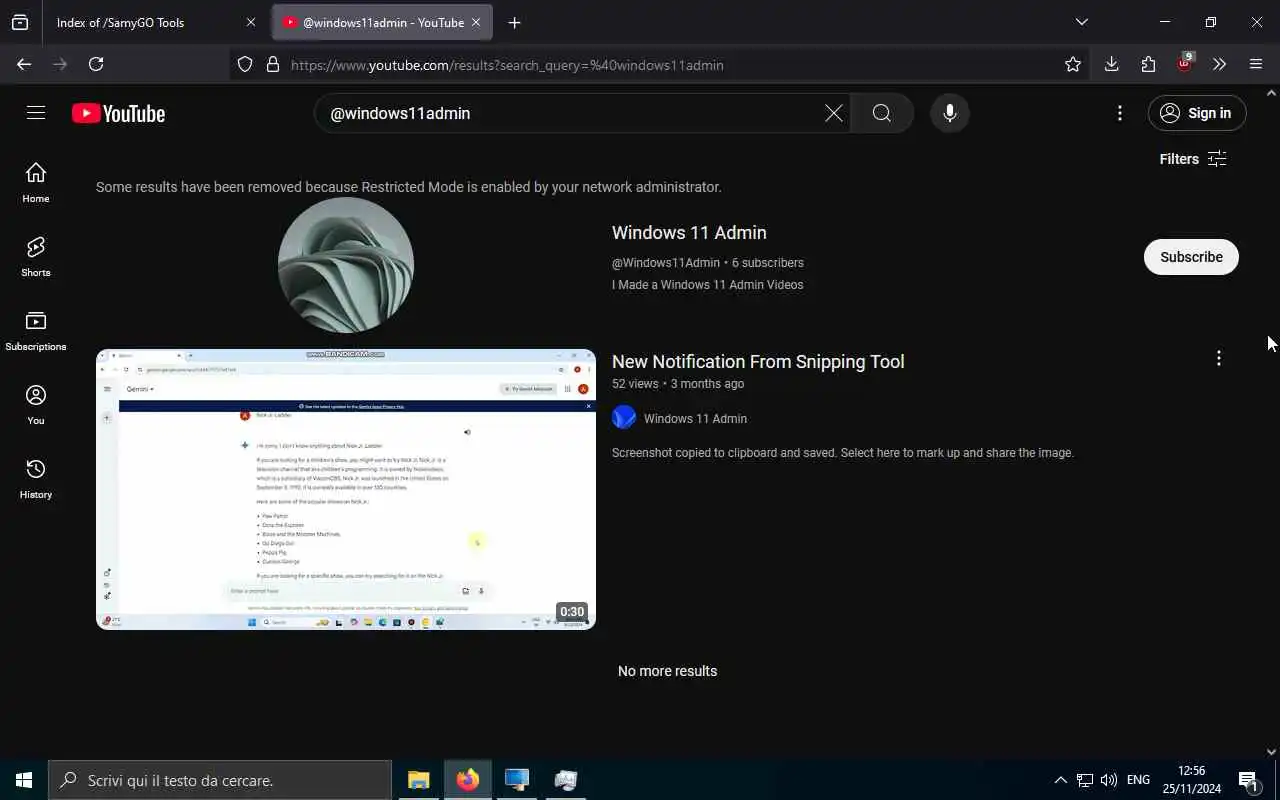Open more actions for Snipping Tool video
This screenshot has width=1280, height=800.
(x=1219, y=358)
